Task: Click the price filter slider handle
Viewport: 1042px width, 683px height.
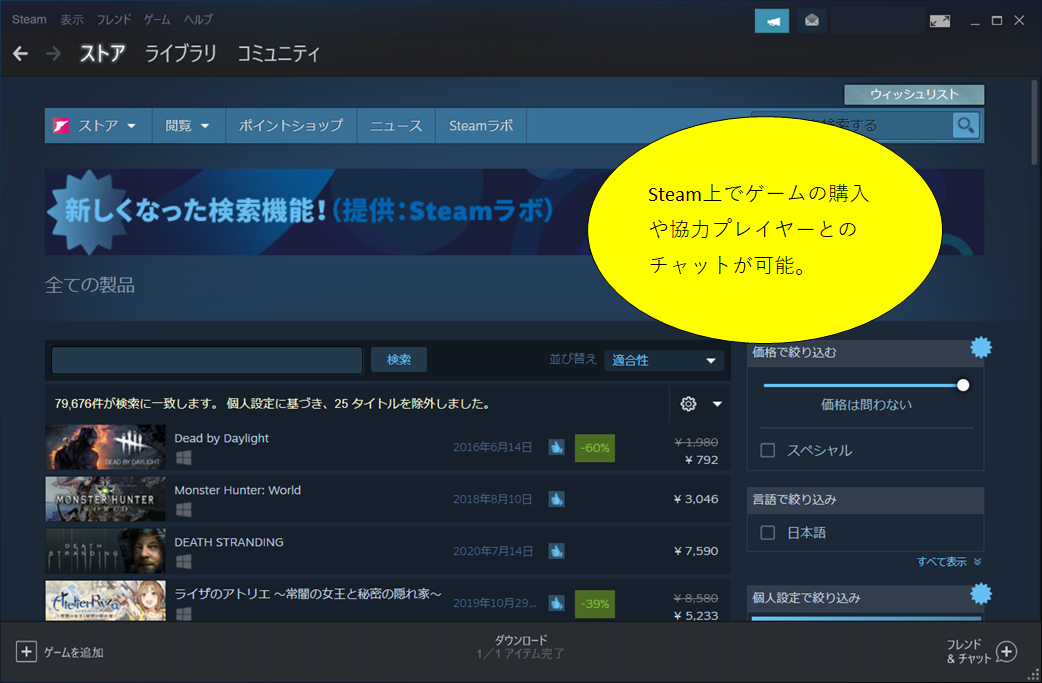Action: pyautogui.click(x=963, y=385)
